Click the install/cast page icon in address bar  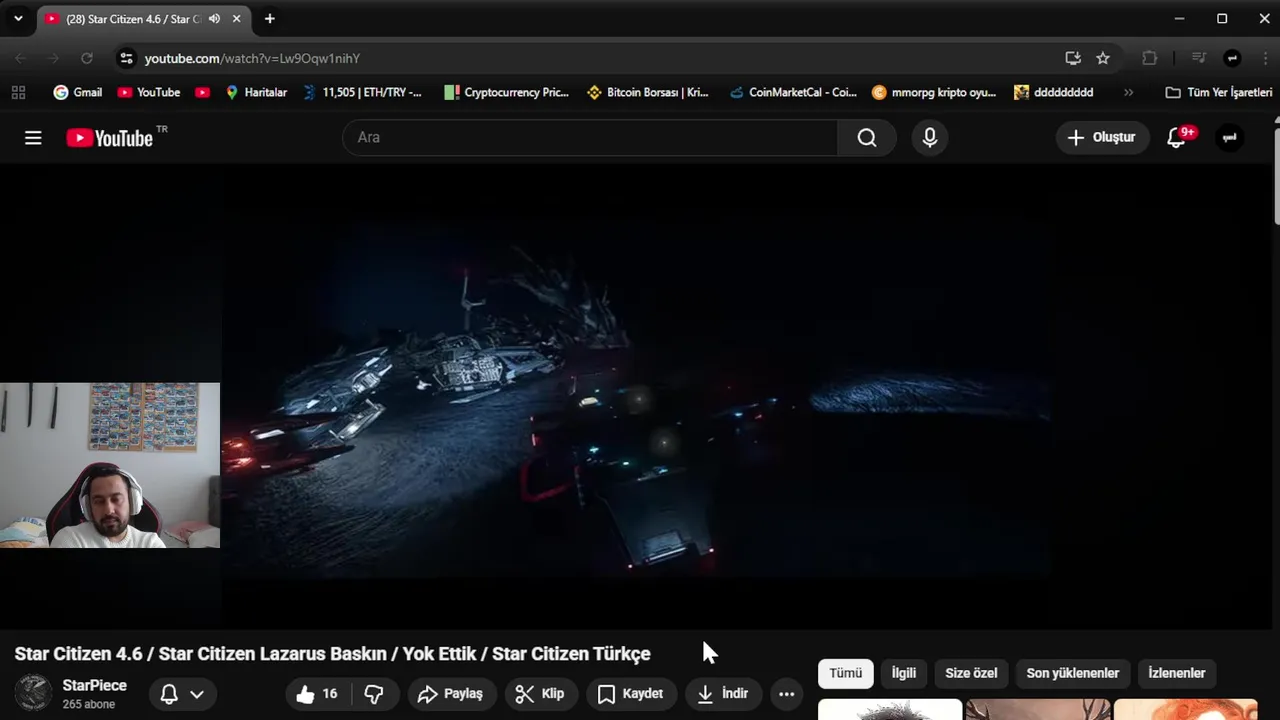click(x=1073, y=58)
